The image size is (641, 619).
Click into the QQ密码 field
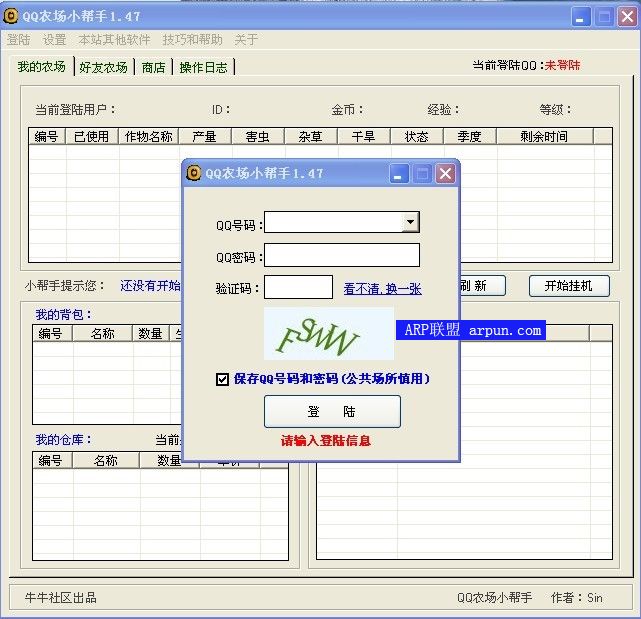342,255
